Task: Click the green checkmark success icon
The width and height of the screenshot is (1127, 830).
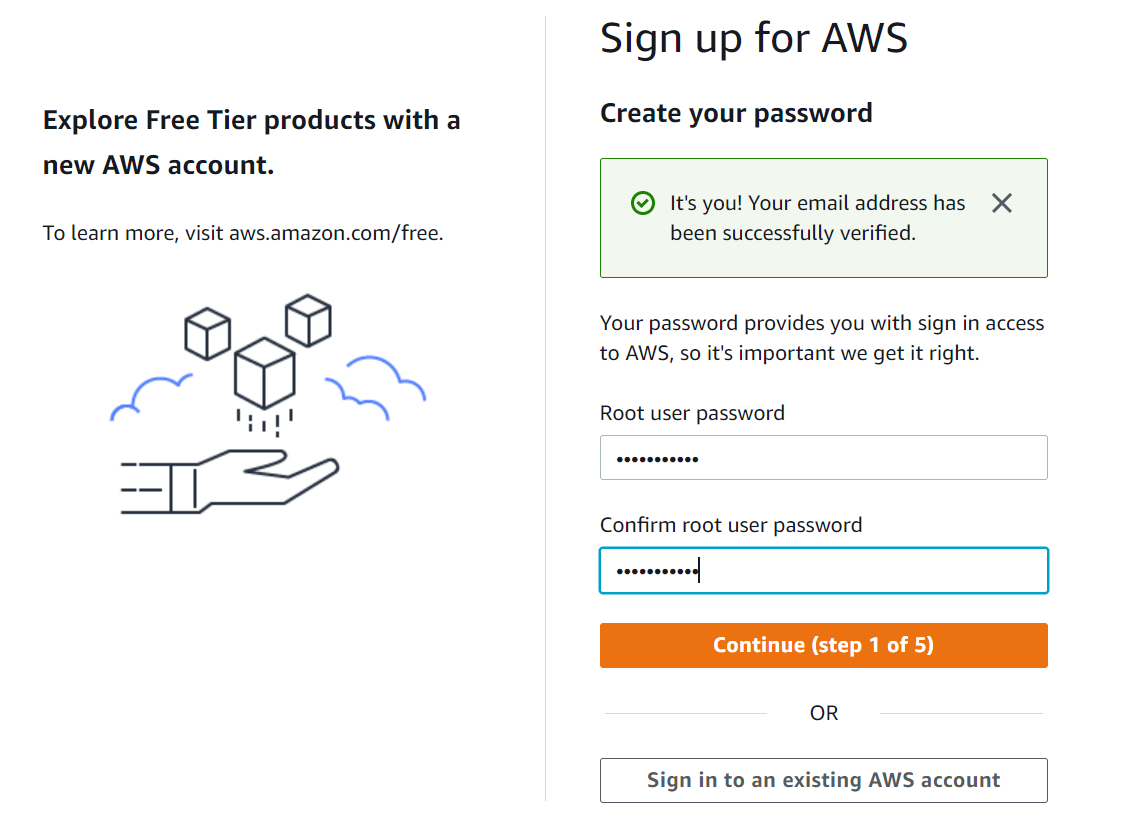Action: [643, 203]
